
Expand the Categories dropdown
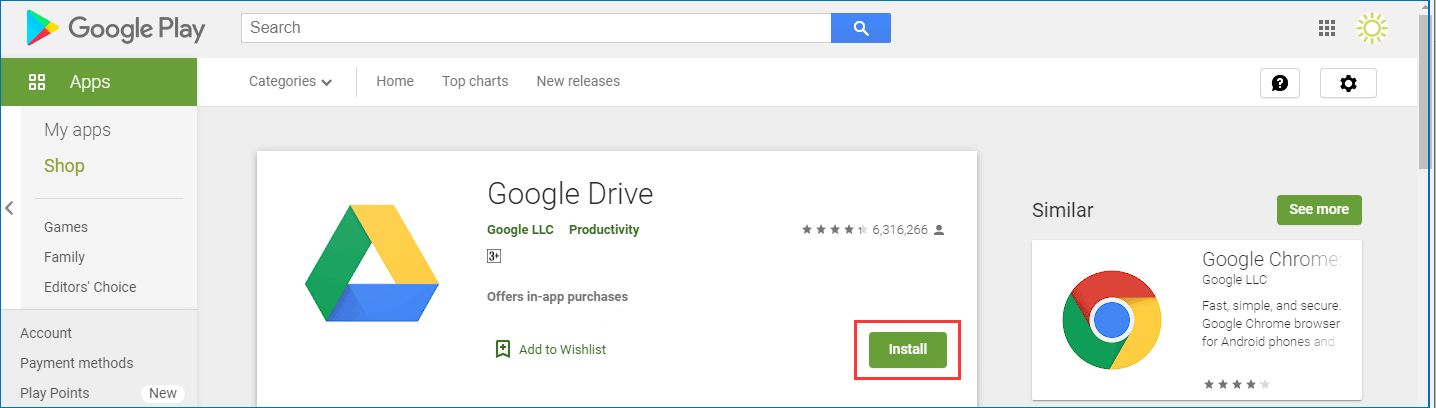[x=291, y=81]
